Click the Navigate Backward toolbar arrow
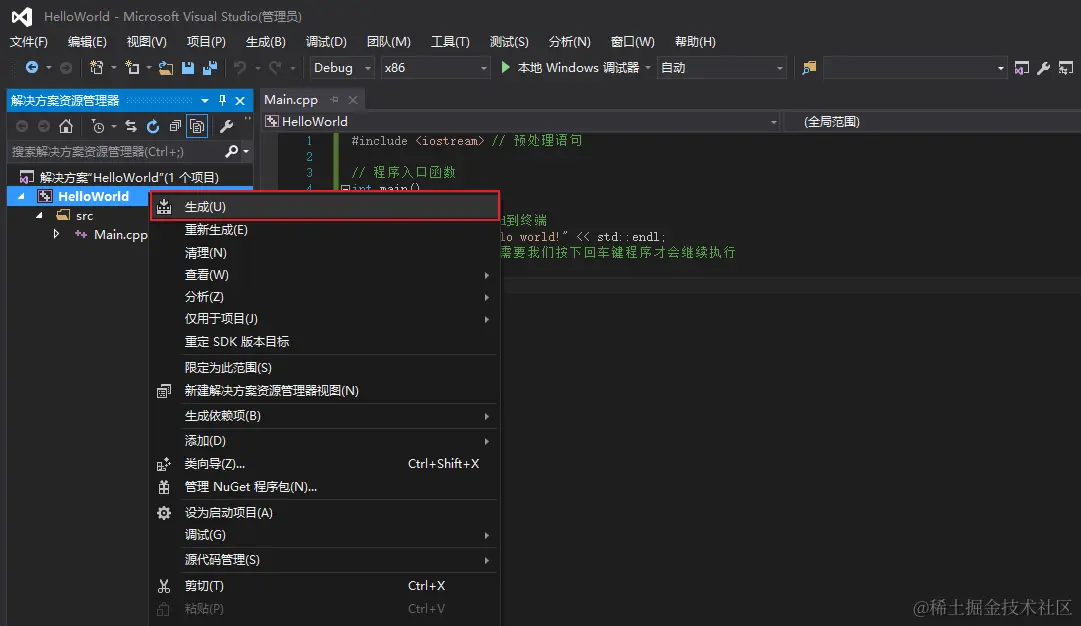 pyautogui.click(x=32, y=68)
